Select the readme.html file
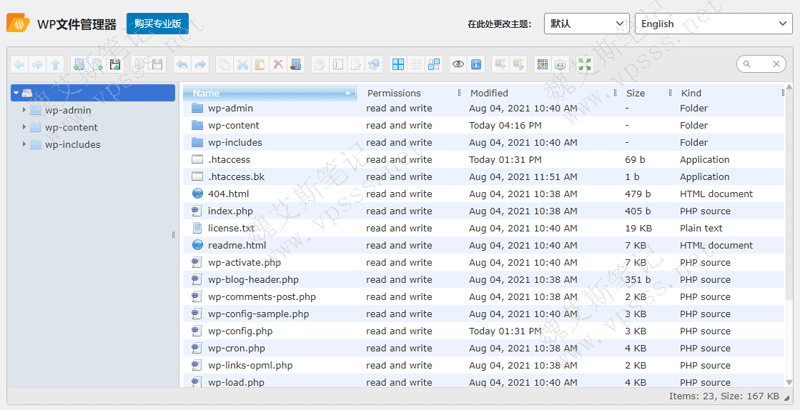800x410 pixels. point(483,245)
